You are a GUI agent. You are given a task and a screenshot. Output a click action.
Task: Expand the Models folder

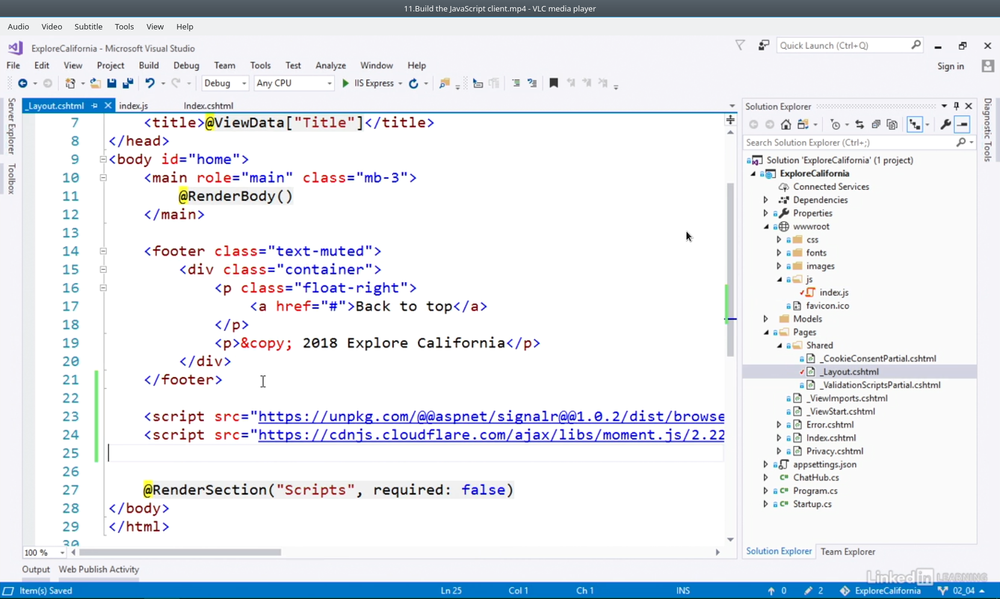[x=766, y=319]
